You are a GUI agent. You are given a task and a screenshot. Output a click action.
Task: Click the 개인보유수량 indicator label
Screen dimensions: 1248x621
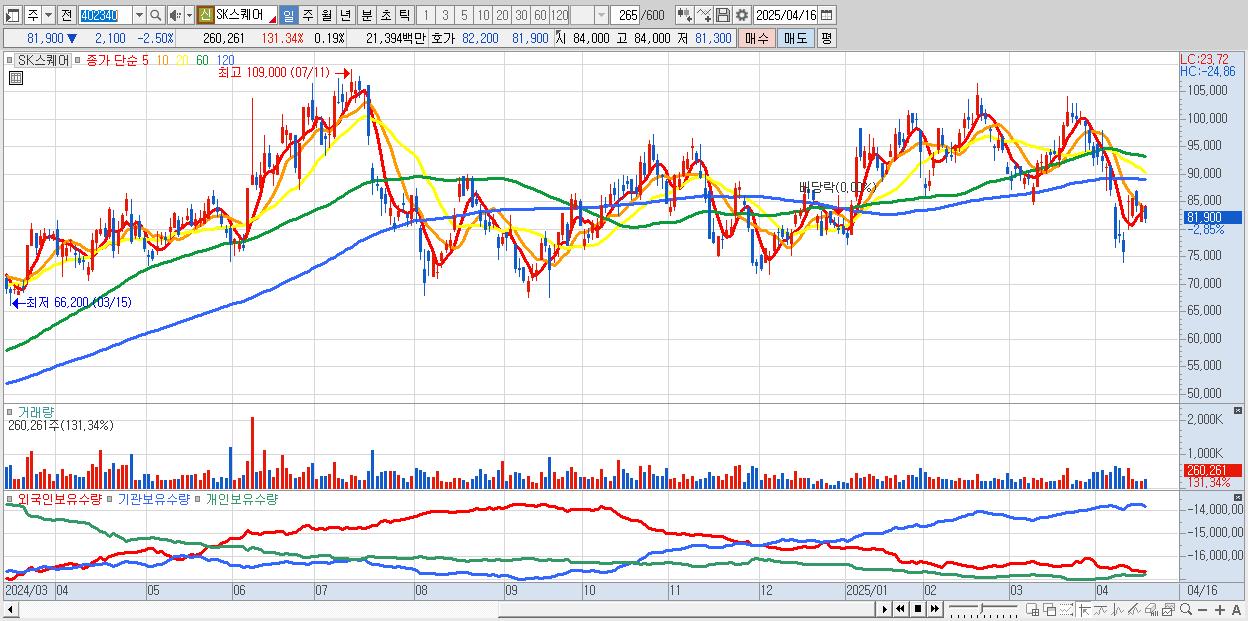pos(241,498)
